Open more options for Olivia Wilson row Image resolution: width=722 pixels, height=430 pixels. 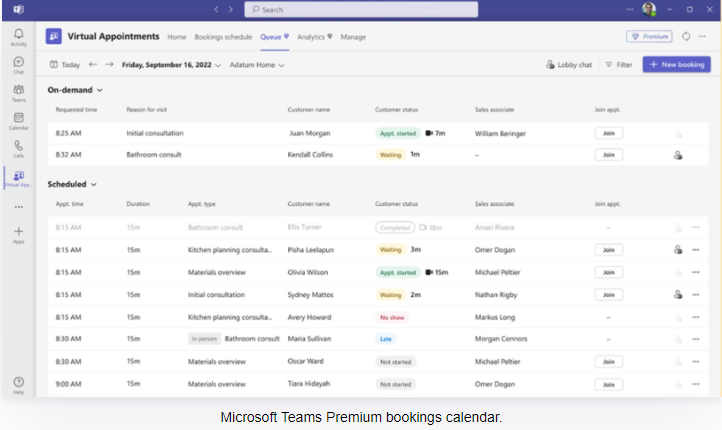(x=695, y=272)
